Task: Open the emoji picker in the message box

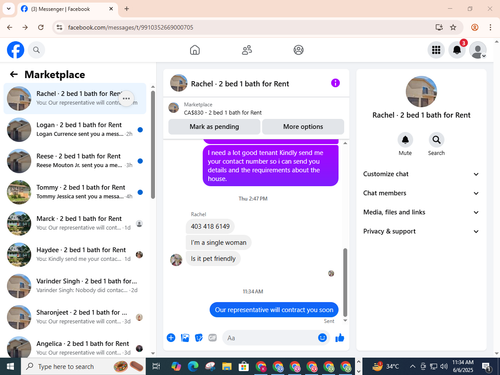Action: pos(322,338)
